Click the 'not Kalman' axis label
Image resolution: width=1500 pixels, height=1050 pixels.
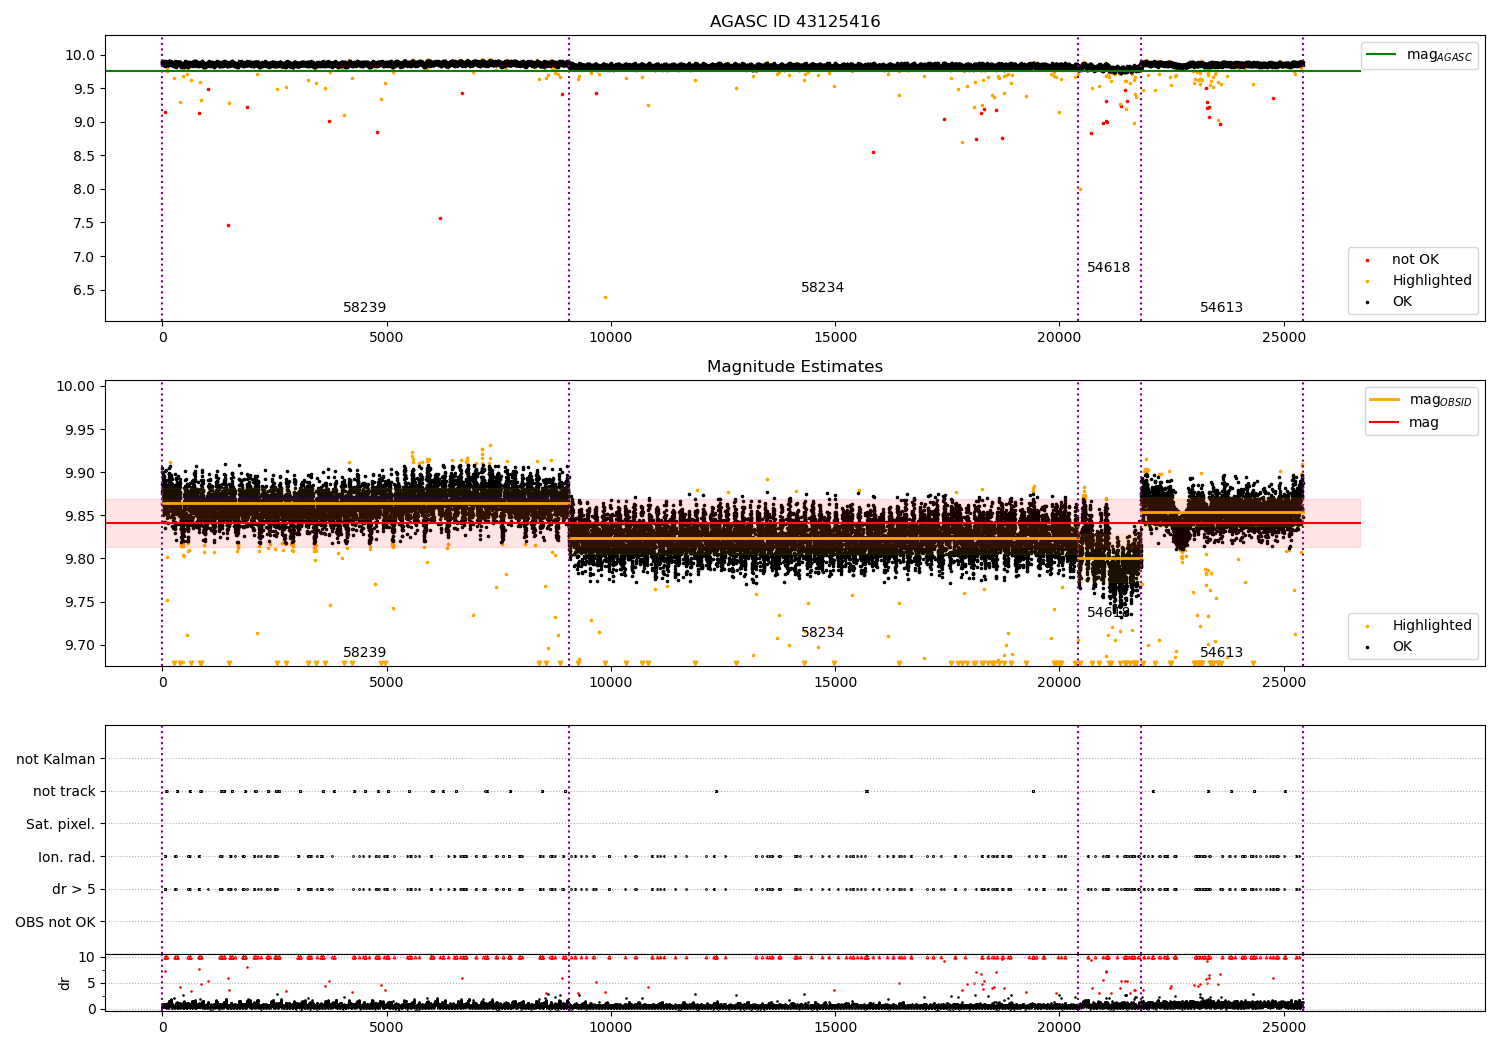click(56, 760)
